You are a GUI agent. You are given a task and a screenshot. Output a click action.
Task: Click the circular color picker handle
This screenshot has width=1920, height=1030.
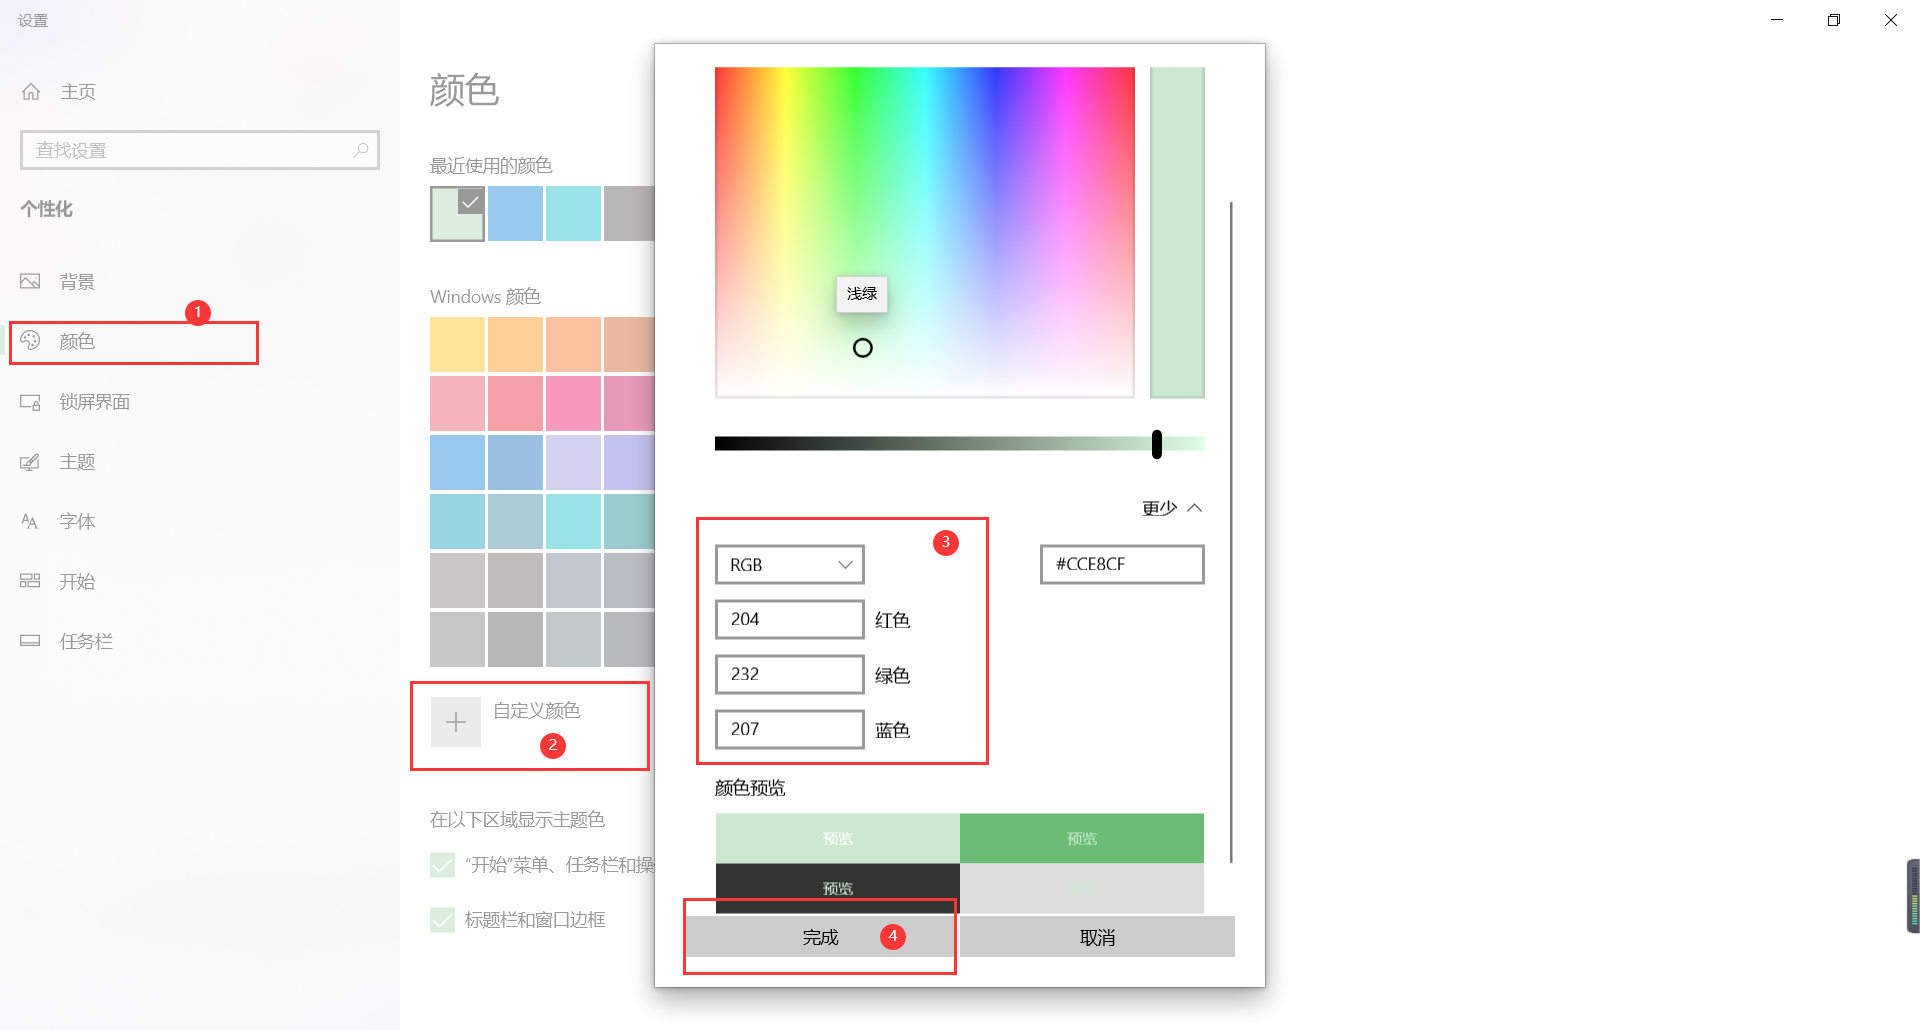[x=863, y=348]
